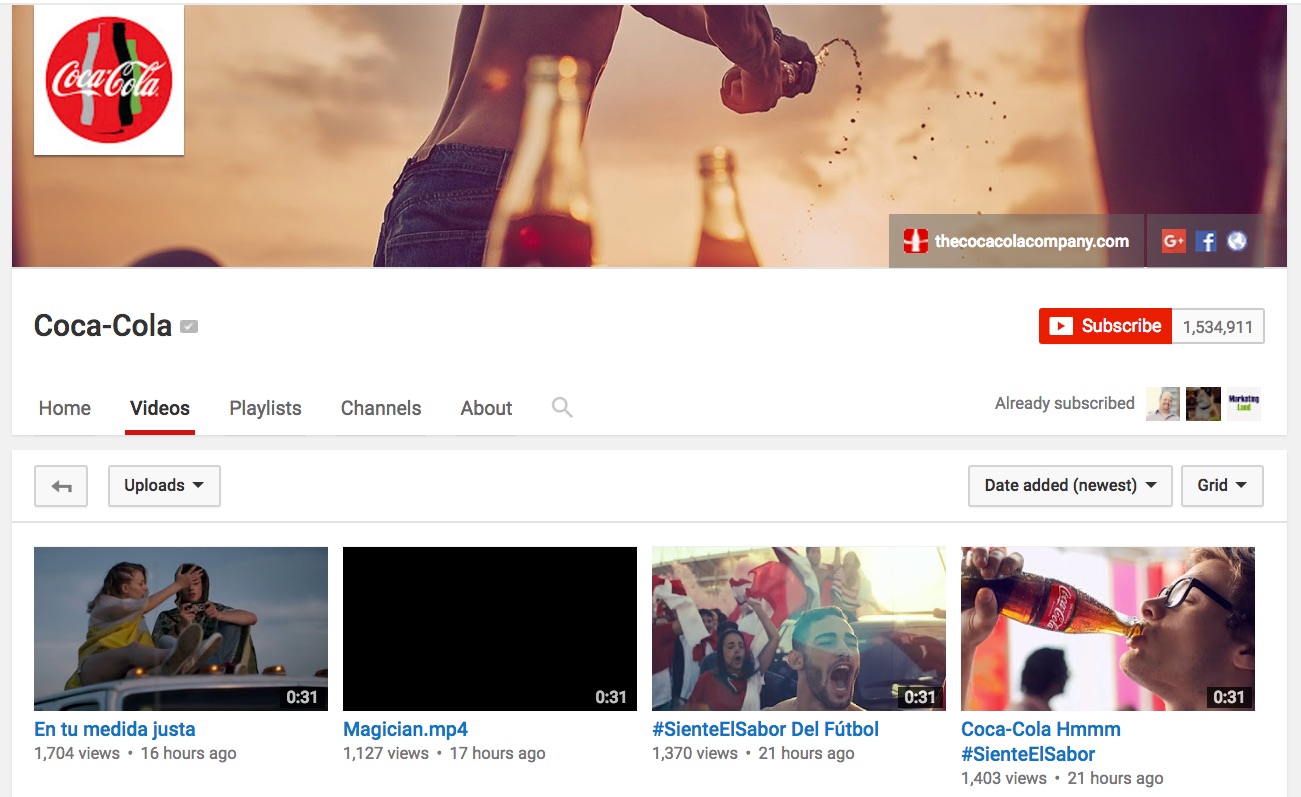1301x797 pixels.
Task: Open the Google+ link icon on banner
Action: pyautogui.click(x=1174, y=241)
